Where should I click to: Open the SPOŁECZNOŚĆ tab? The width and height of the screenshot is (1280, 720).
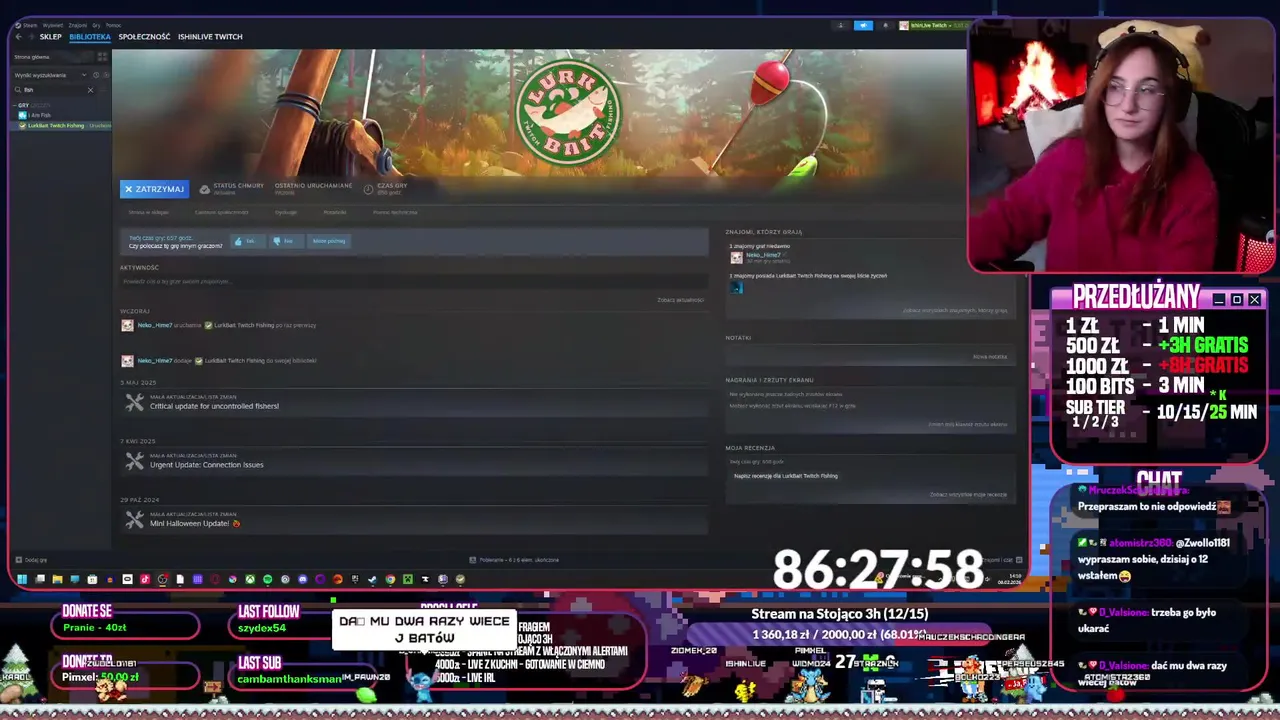pyautogui.click(x=144, y=37)
